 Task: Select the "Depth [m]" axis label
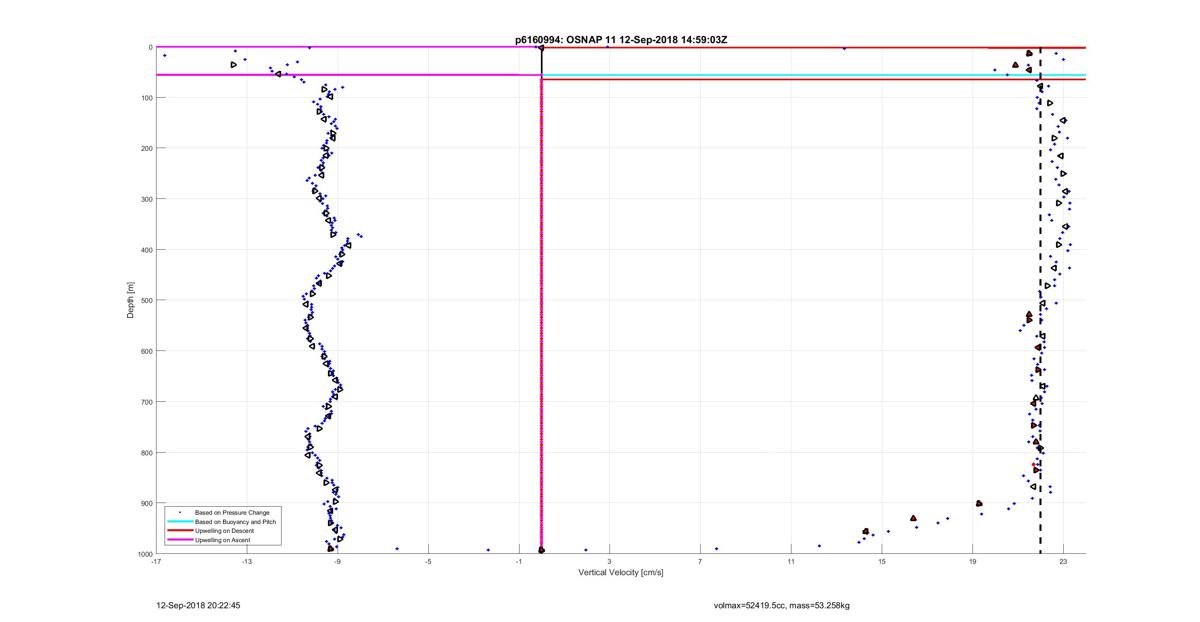pyautogui.click(x=131, y=300)
